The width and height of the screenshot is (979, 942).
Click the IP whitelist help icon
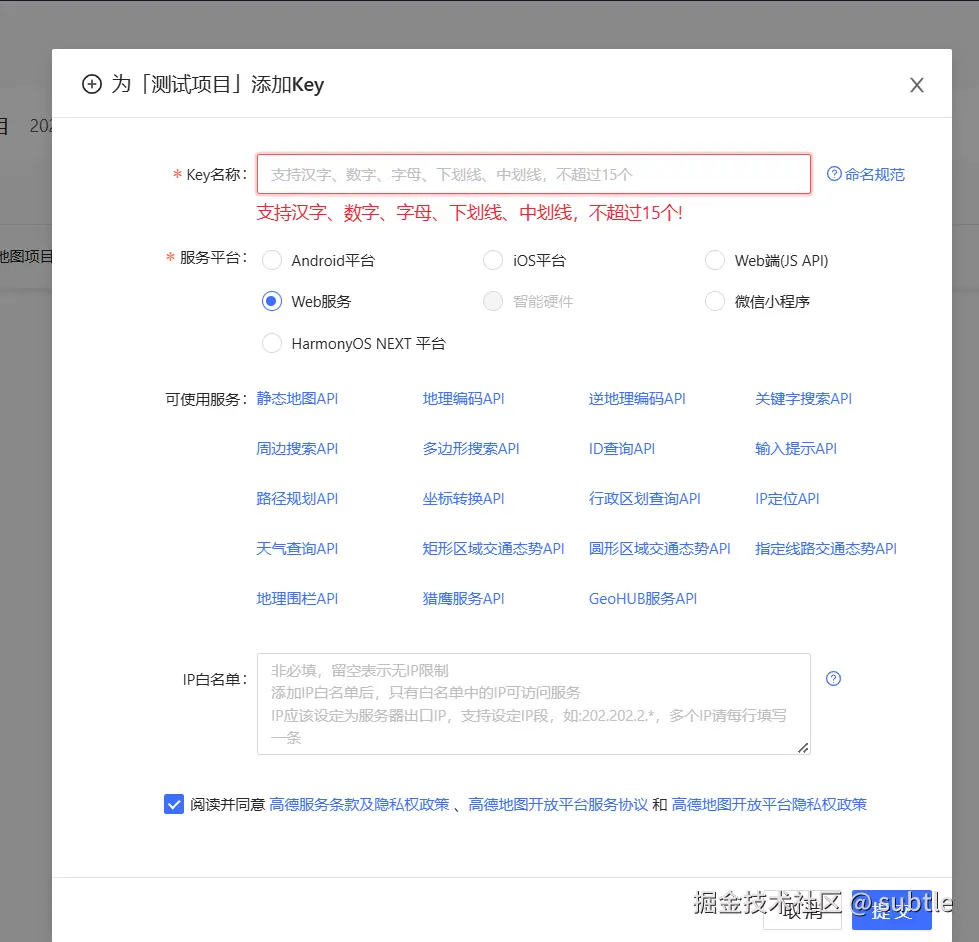tap(833, 679)
